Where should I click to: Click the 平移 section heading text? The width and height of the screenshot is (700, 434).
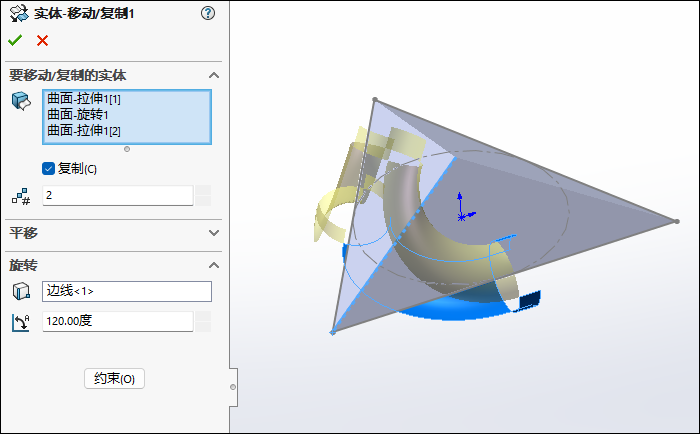pyautogui.click(x=24, y=233)
